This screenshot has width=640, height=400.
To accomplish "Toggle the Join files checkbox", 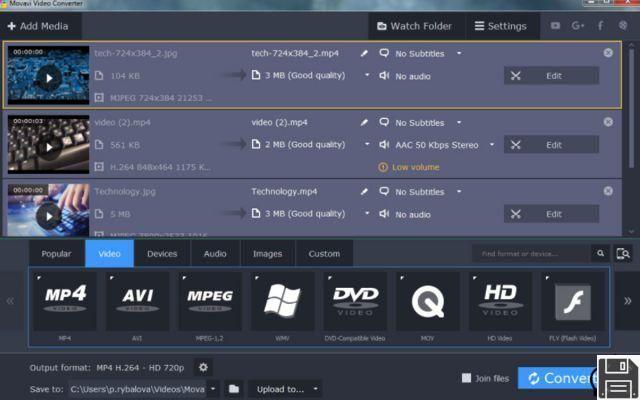I will click(467, 378).
